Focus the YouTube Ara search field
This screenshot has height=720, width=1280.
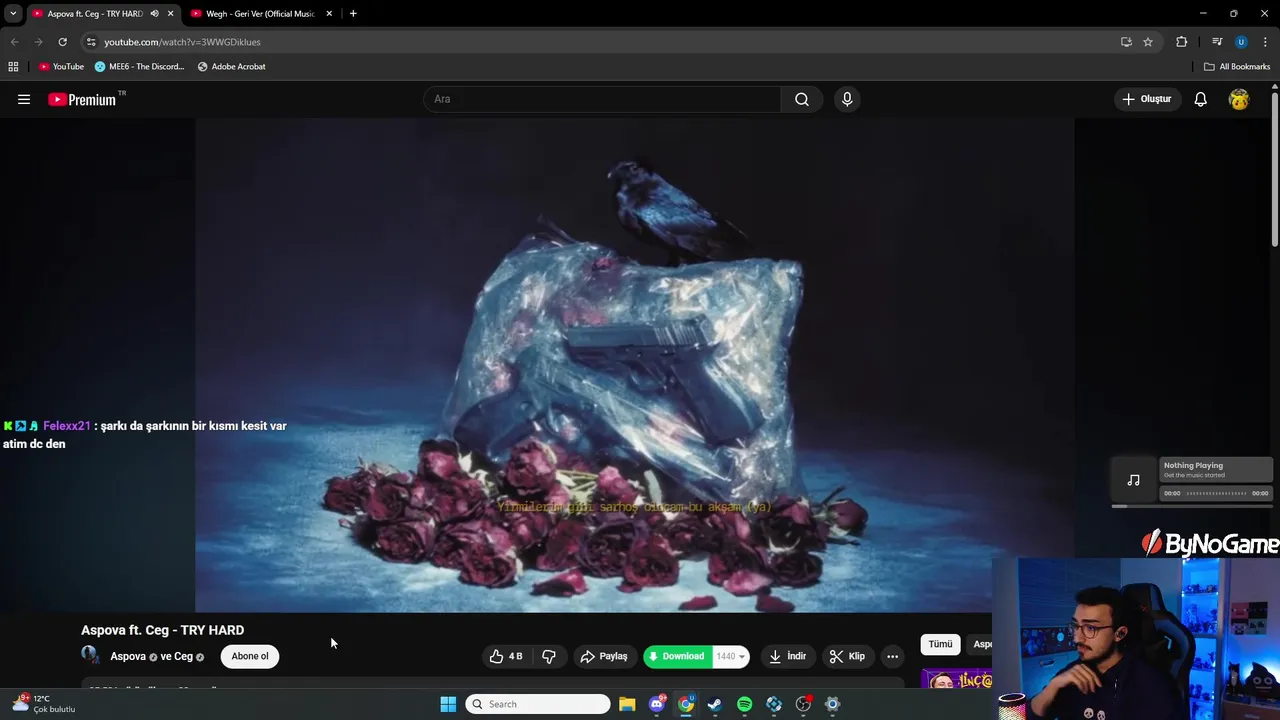click(602, 99)
